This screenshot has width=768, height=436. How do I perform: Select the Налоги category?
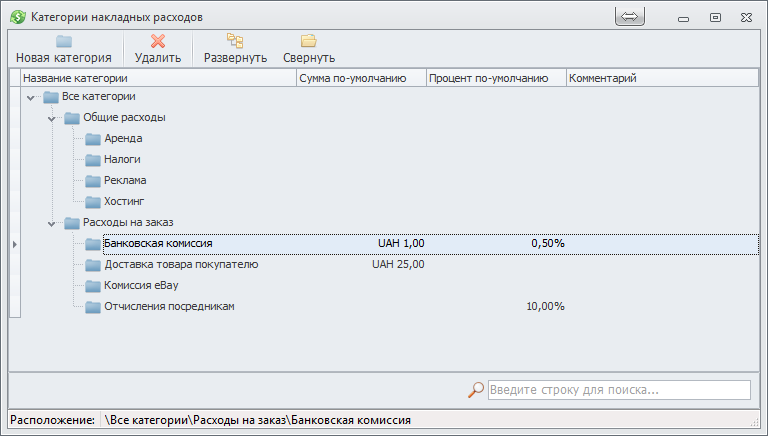122,159
